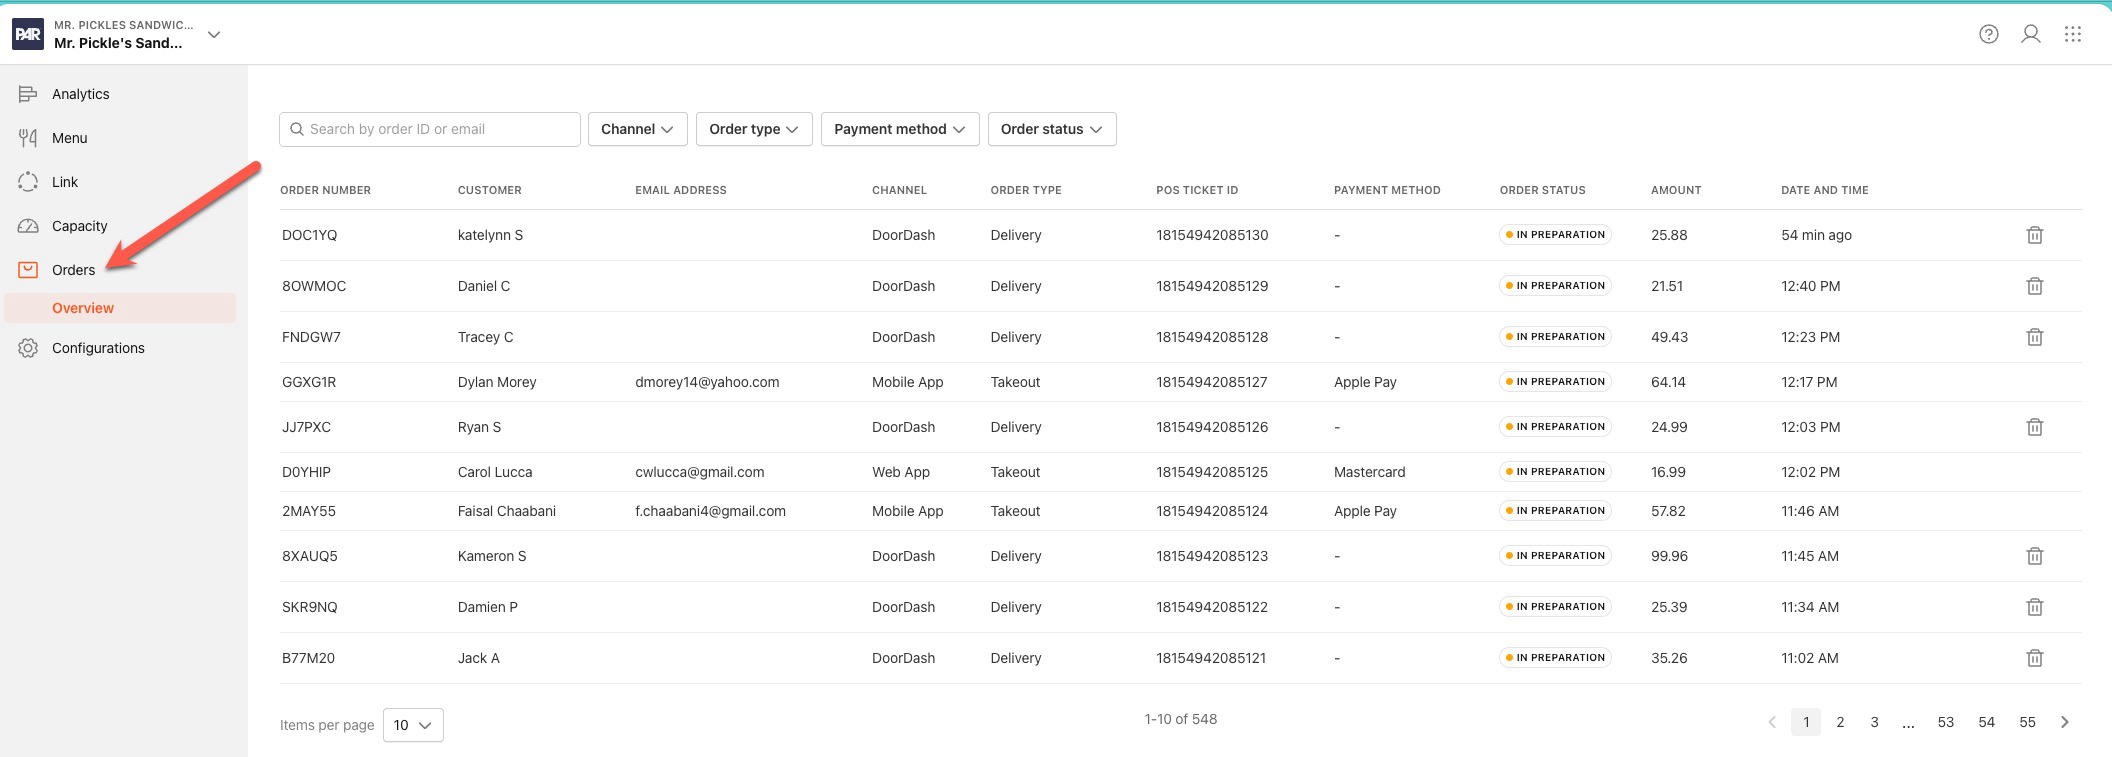This screenshot has height=757, width=2112.
Task: Navigate to Capacity in sidebar
Action: tap(79, 226)
